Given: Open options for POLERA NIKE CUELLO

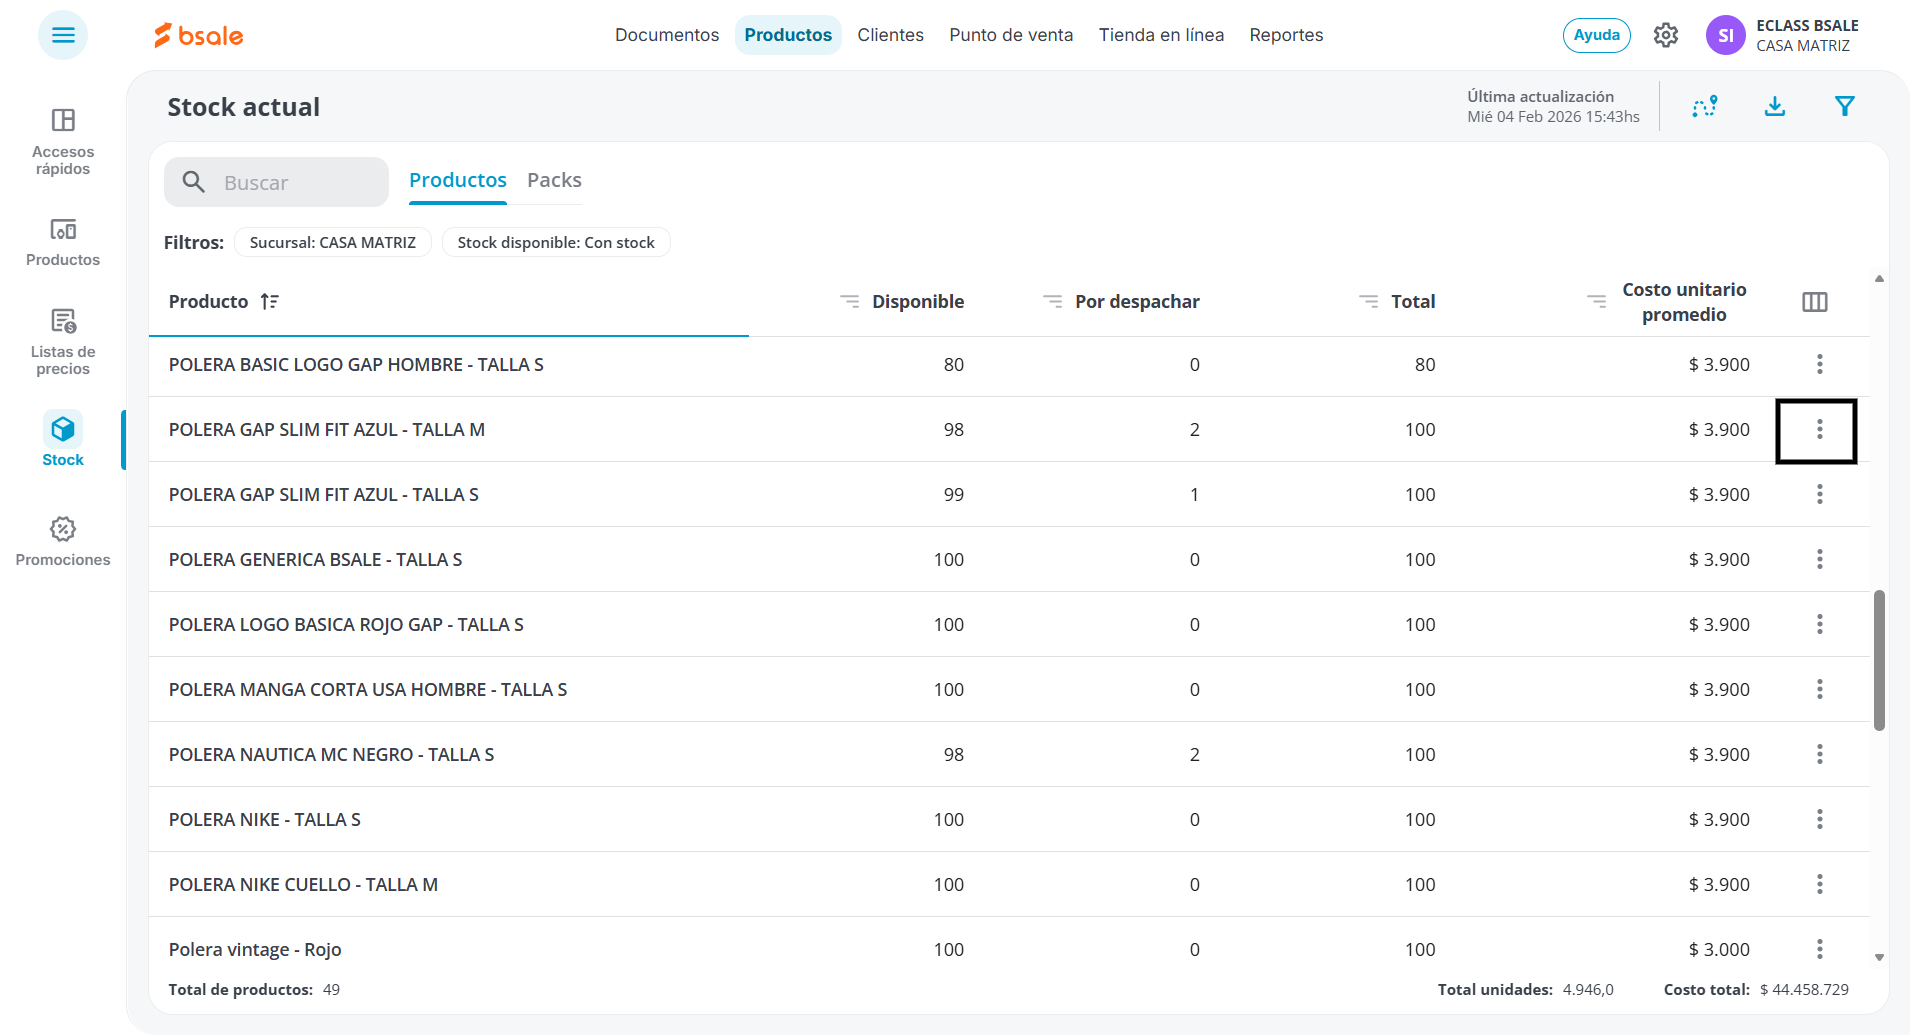Looking at the screenshot, I should point(1820,884).
